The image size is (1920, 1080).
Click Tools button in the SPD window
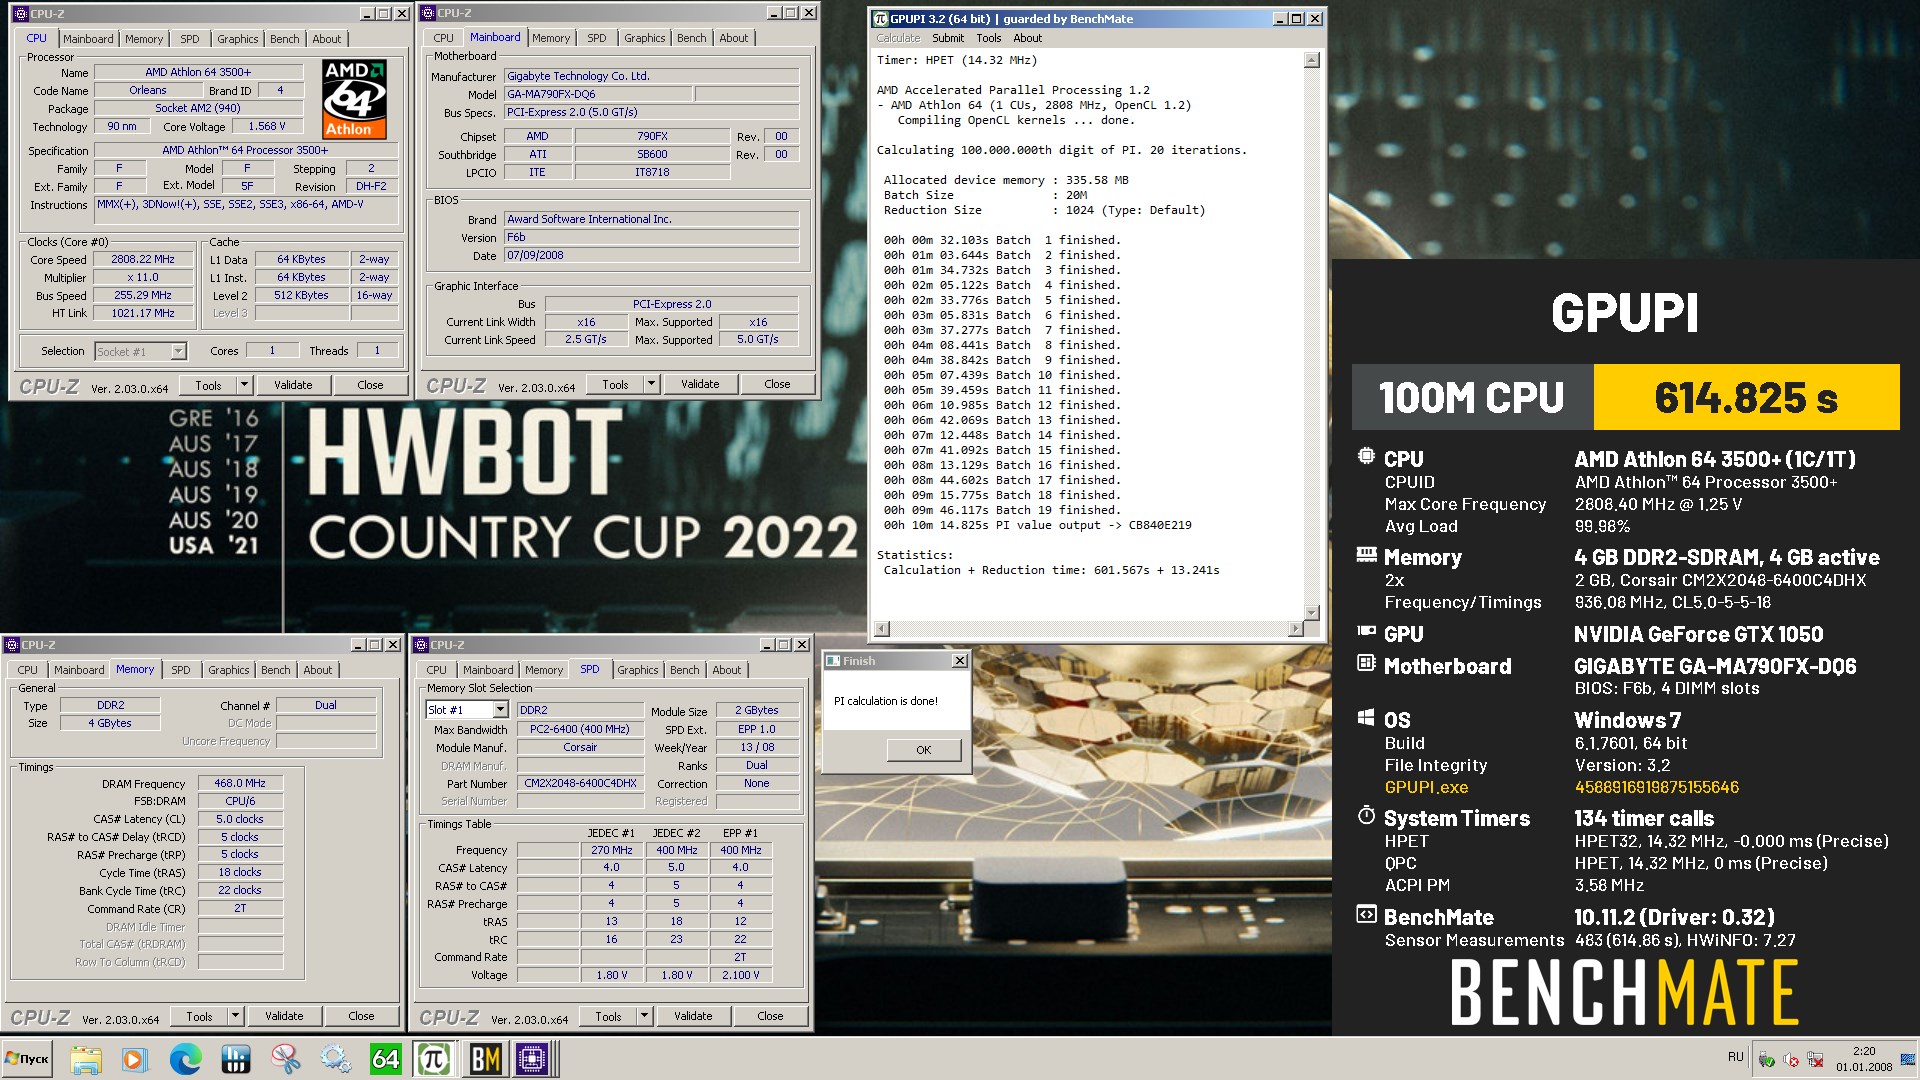click(x=608, y=1016)
